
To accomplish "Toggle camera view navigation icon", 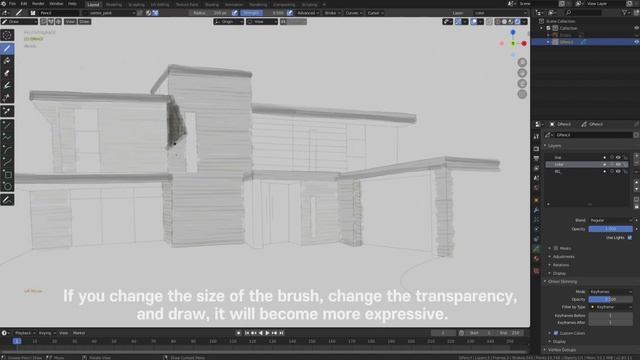I will [x=522, y=84].
